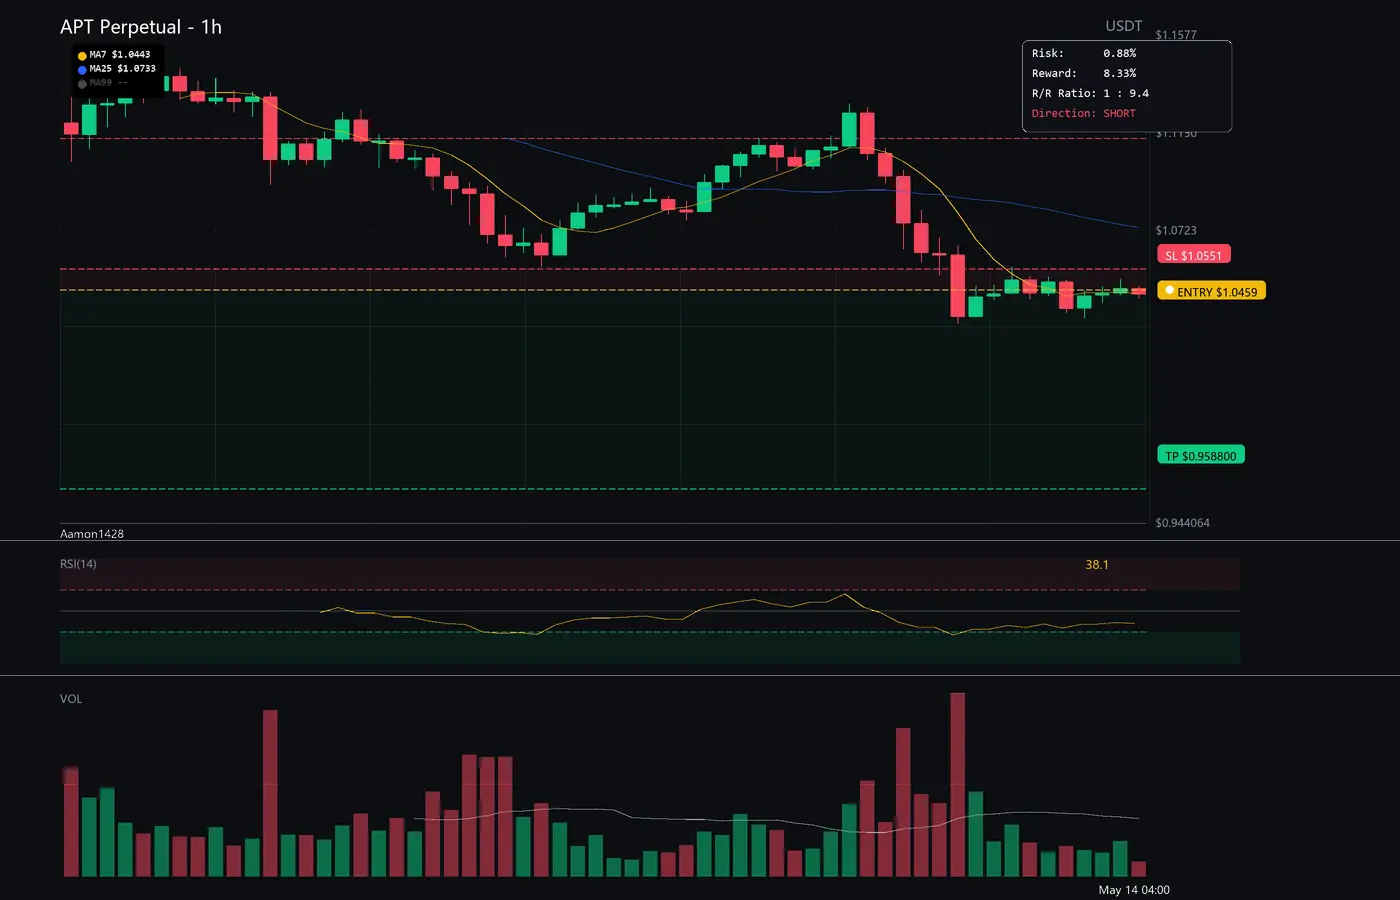
Task: Click the May 14 04:00 time label
Action: (x=1134, y=890)
